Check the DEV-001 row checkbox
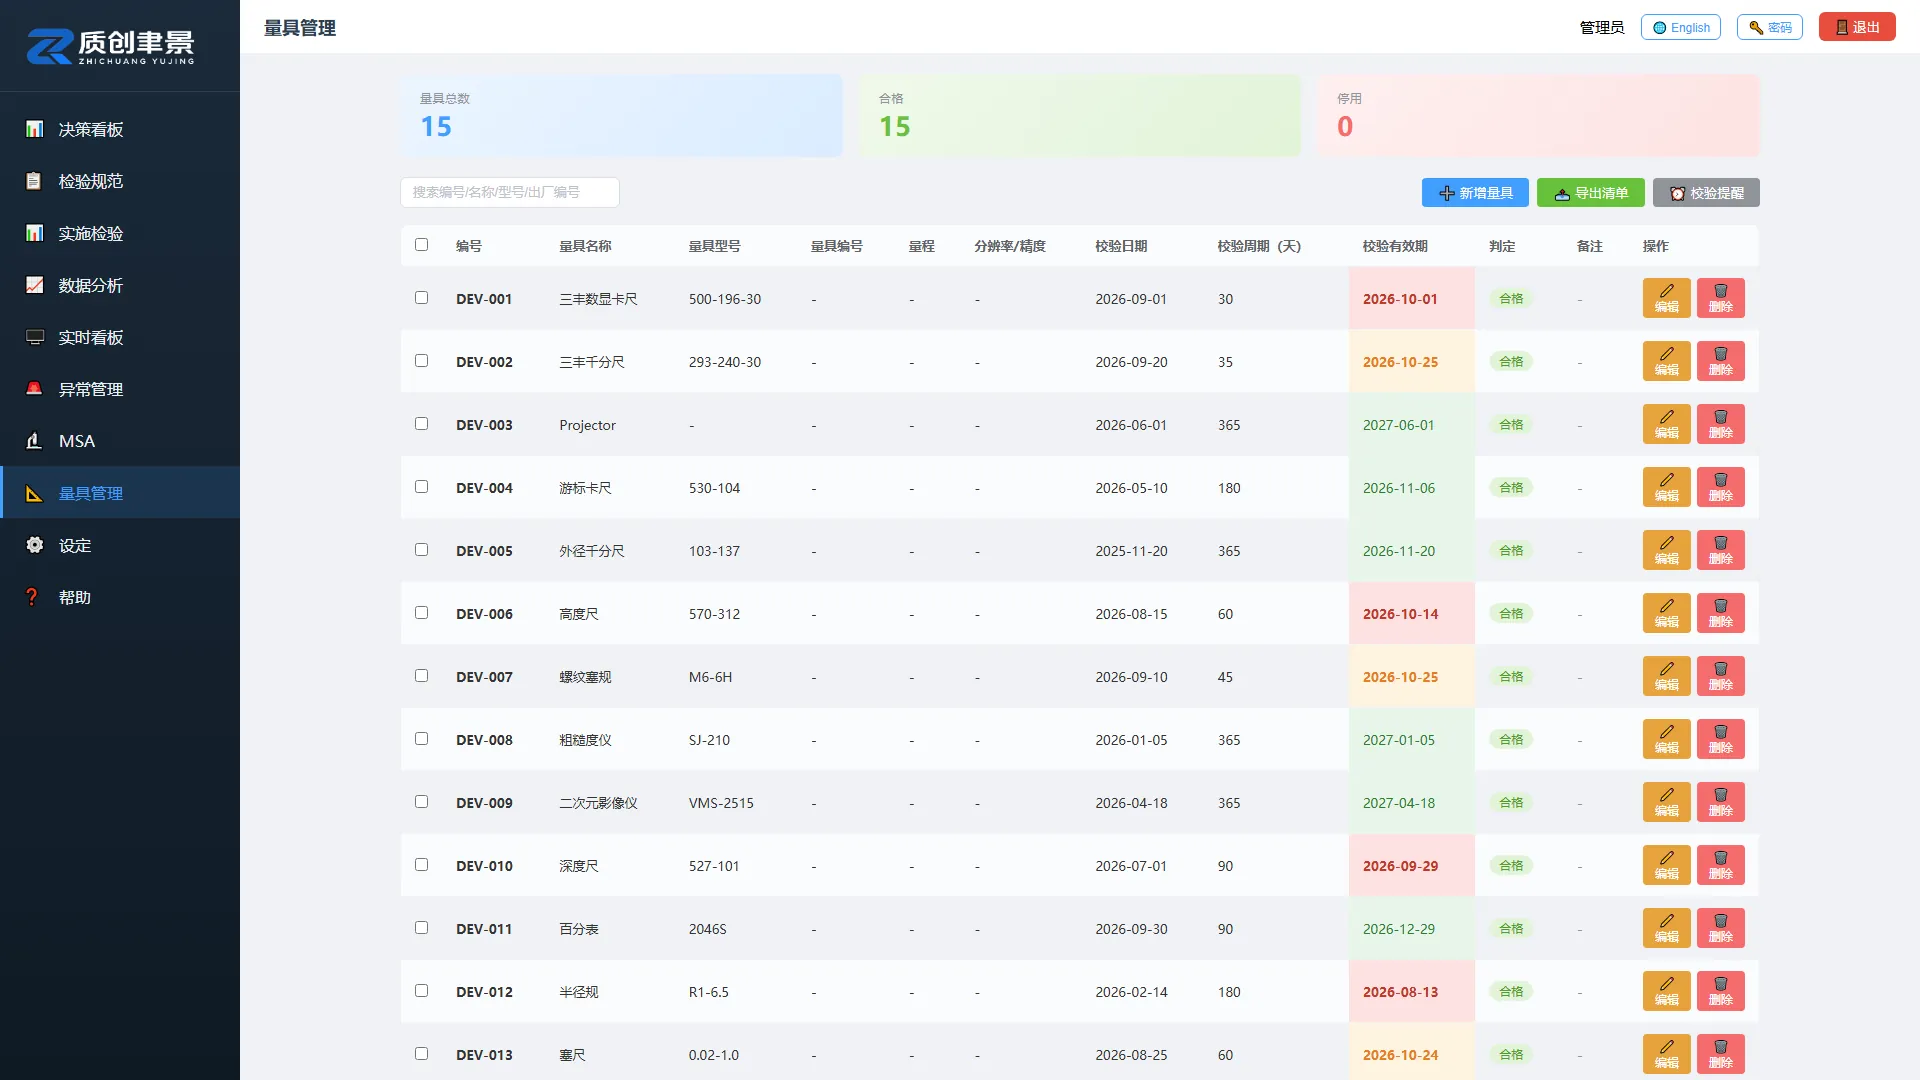1920x1080 pixels. [421, 298]
